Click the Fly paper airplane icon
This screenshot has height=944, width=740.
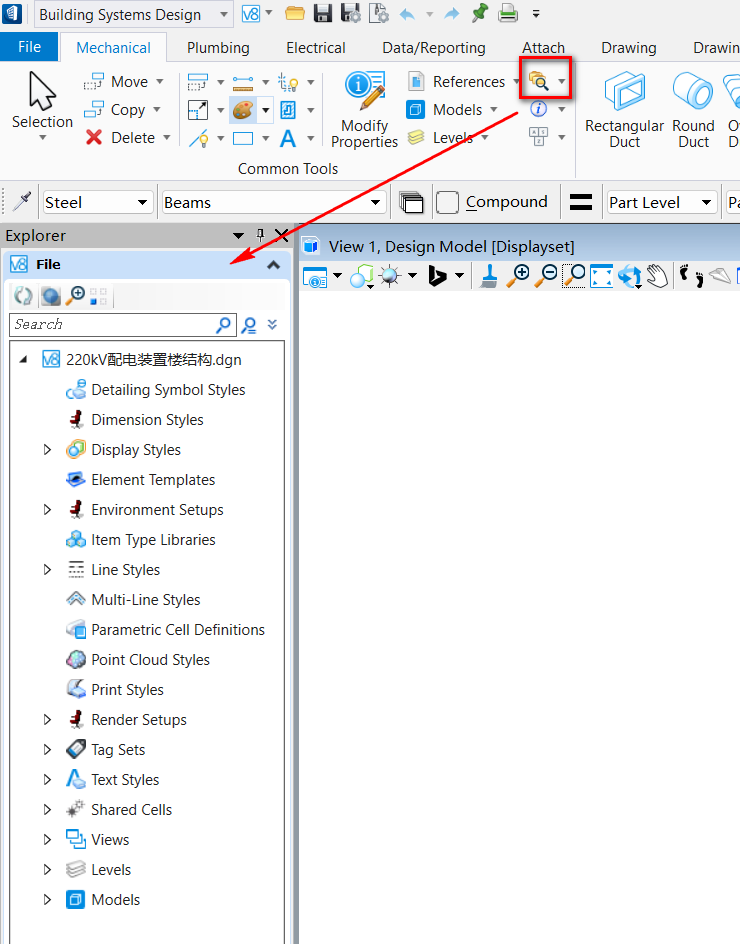tap(720, 276)
